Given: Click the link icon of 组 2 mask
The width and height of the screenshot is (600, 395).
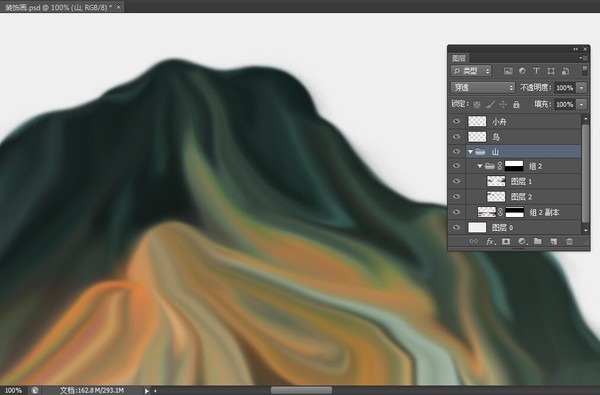Looking at the screenshot, I should 499,166.
